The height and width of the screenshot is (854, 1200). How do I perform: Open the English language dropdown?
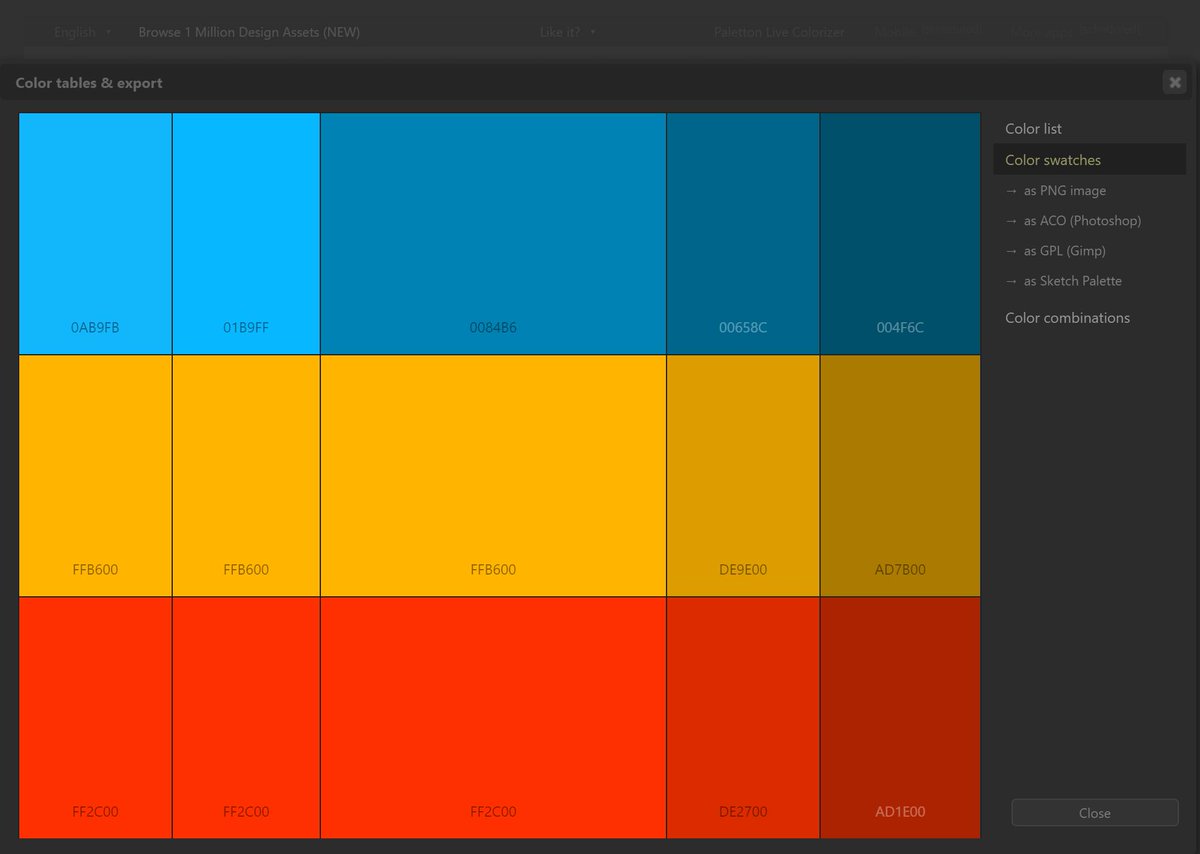coord(83,32)
